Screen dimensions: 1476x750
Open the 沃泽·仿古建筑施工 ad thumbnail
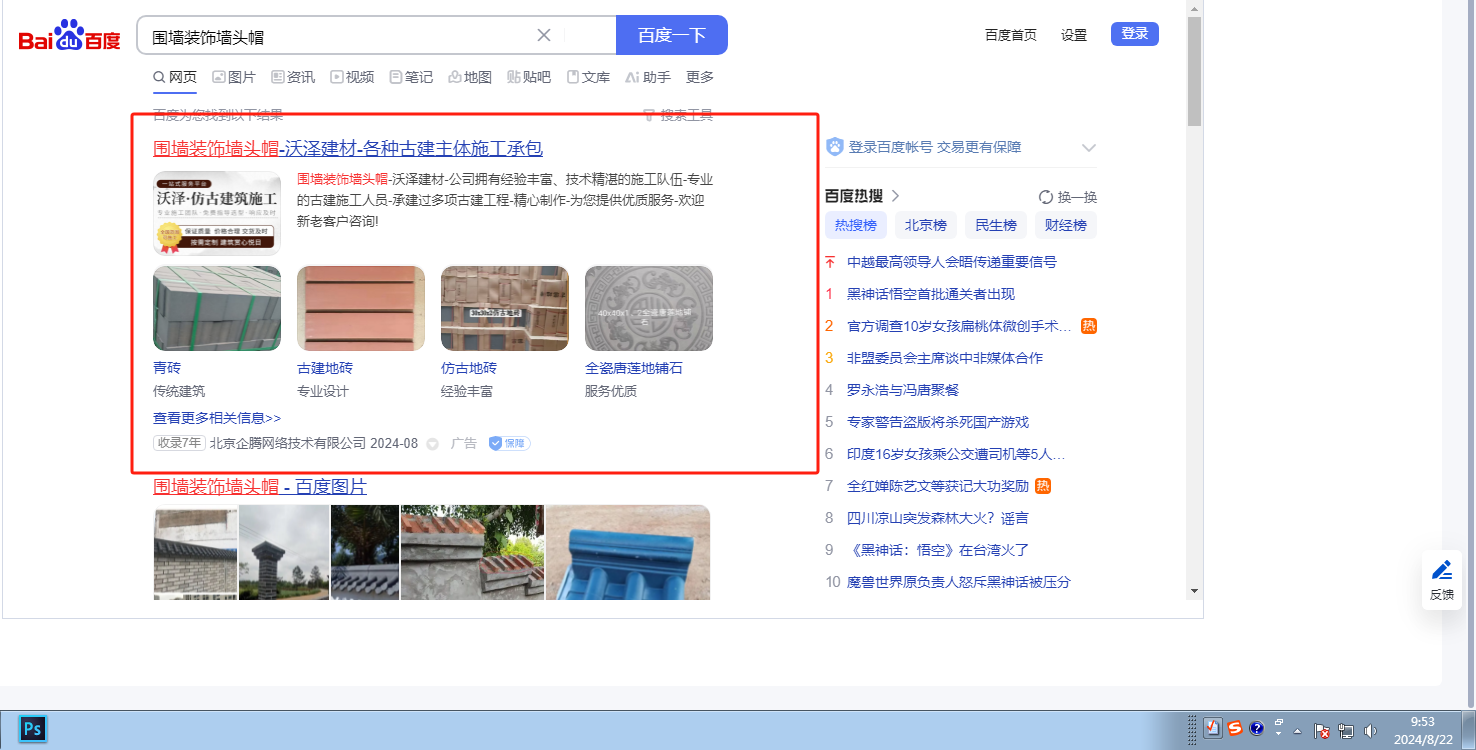(x=217, y=214)
